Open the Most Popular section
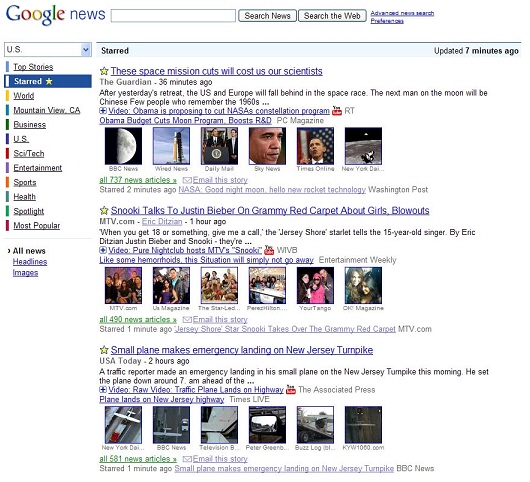Image resolution: width=530 pixels, height=482 pixels. [x=37, y=225]
